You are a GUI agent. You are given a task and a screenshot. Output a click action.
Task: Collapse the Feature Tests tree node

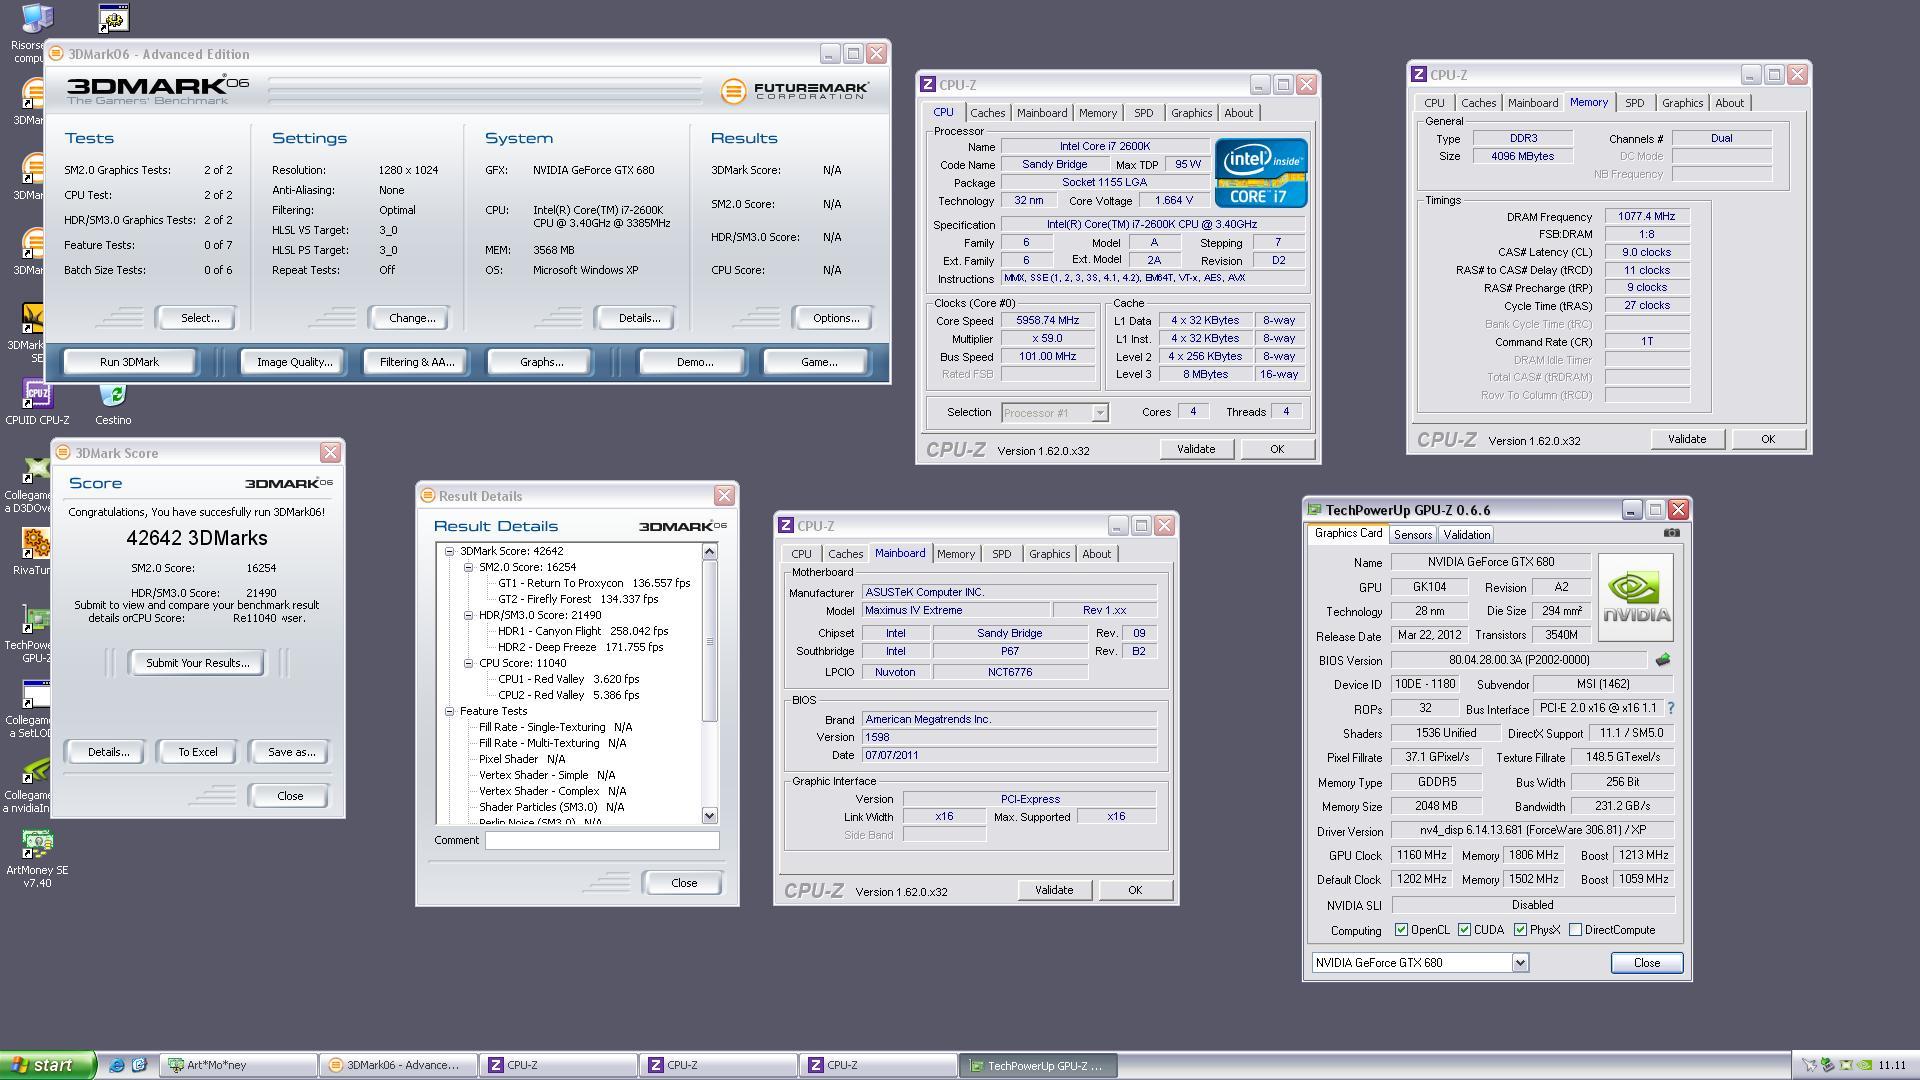450,711
